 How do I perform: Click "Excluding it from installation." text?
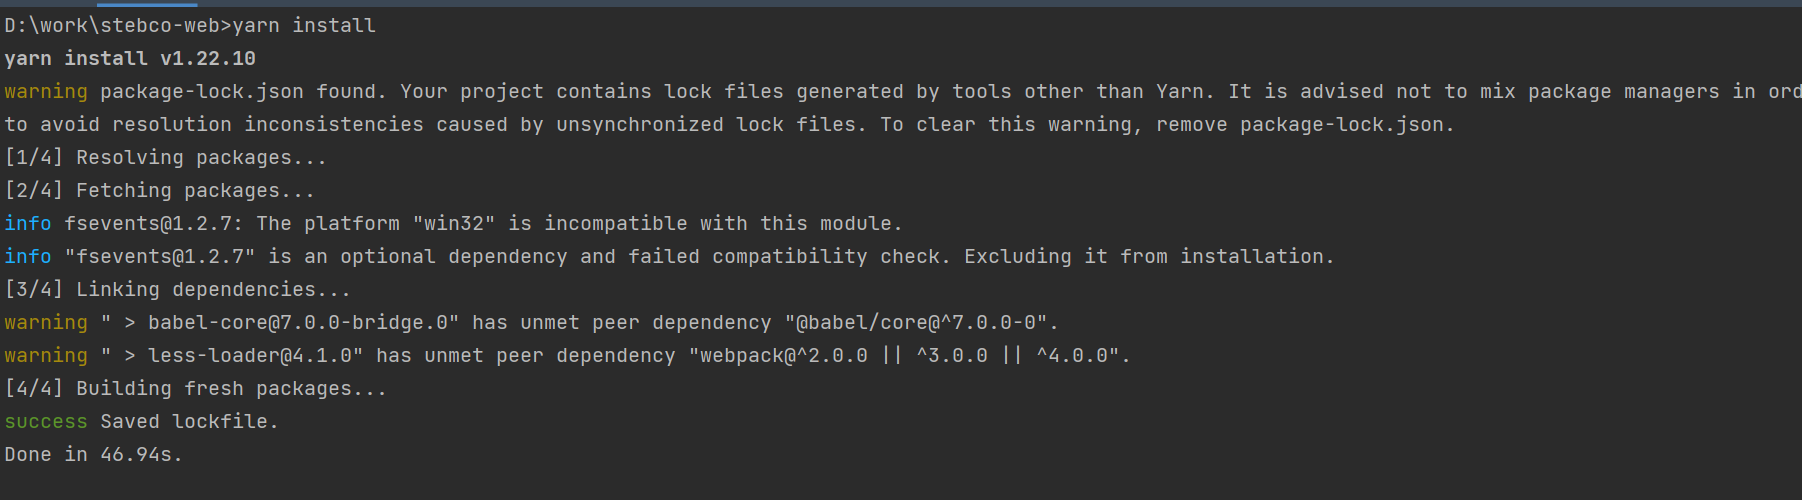click(1149, 256)
